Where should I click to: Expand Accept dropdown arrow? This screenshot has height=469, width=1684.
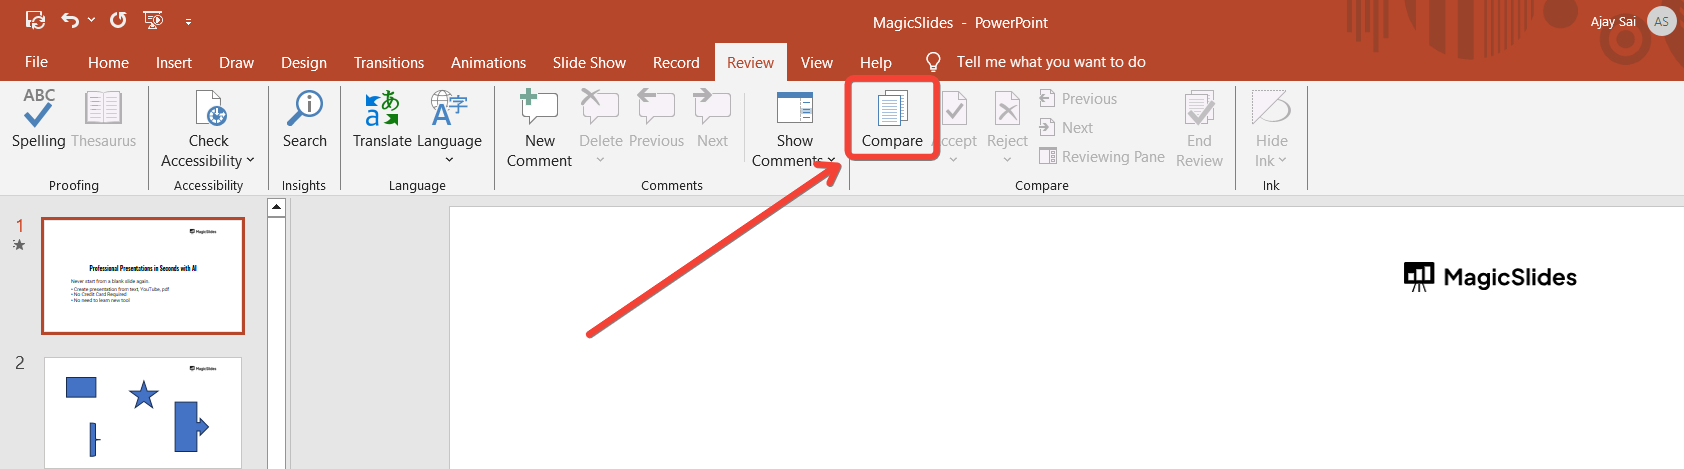(953, 160)
